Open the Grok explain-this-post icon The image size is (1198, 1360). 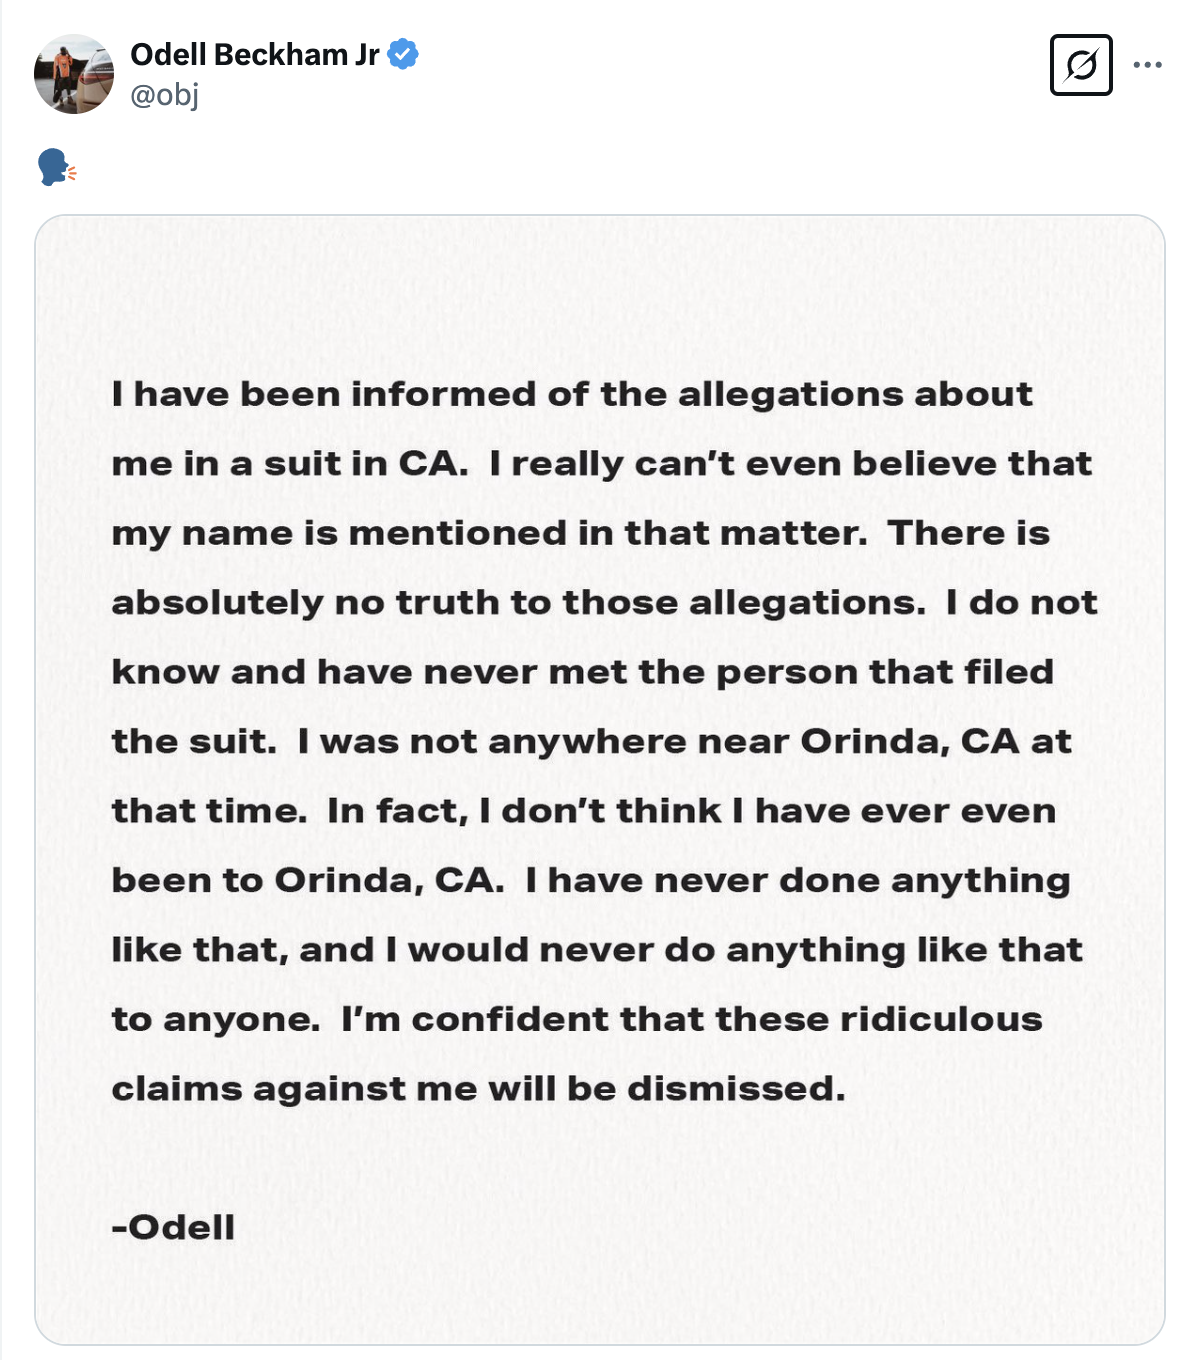(1081, 65)
